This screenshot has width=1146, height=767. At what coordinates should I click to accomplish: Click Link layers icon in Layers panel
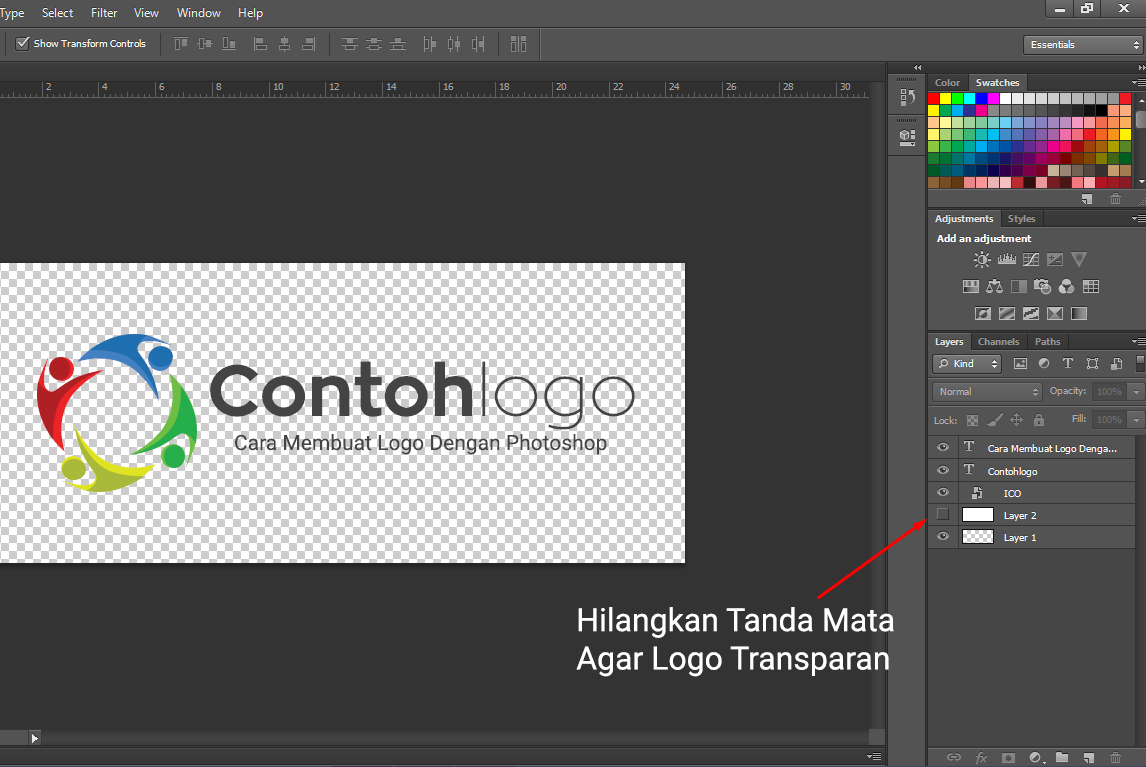pos(954,757)
